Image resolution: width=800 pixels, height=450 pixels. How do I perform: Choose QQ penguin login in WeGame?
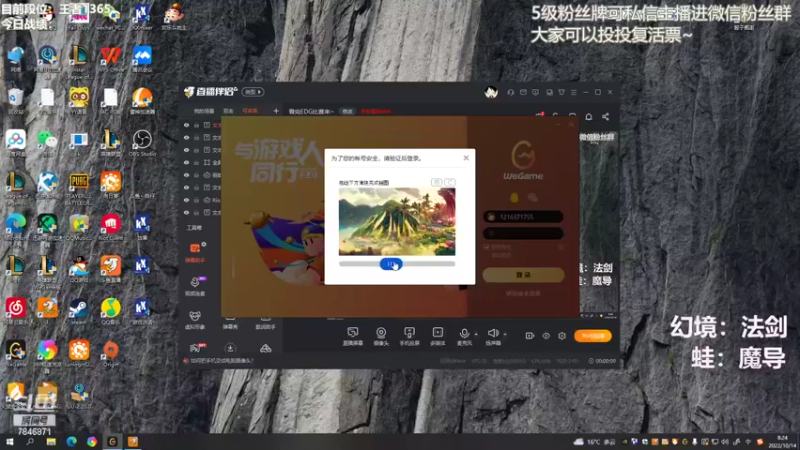click(x=514, y=197)
